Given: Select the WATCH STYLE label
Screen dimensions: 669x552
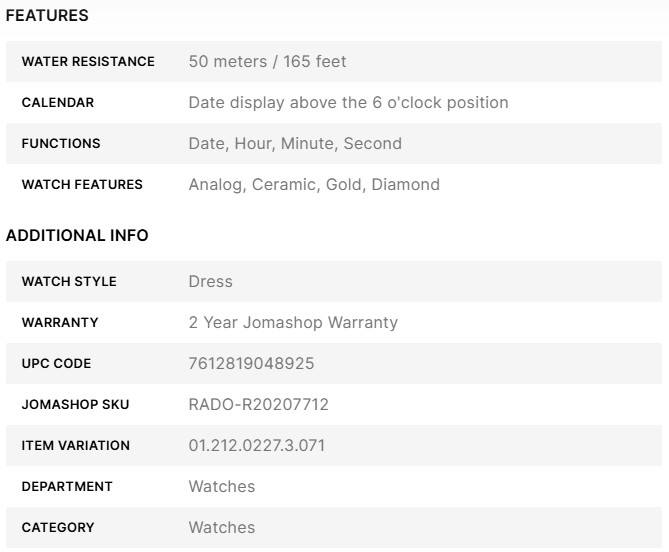Looking at the screenshot, I should point(69,282).
